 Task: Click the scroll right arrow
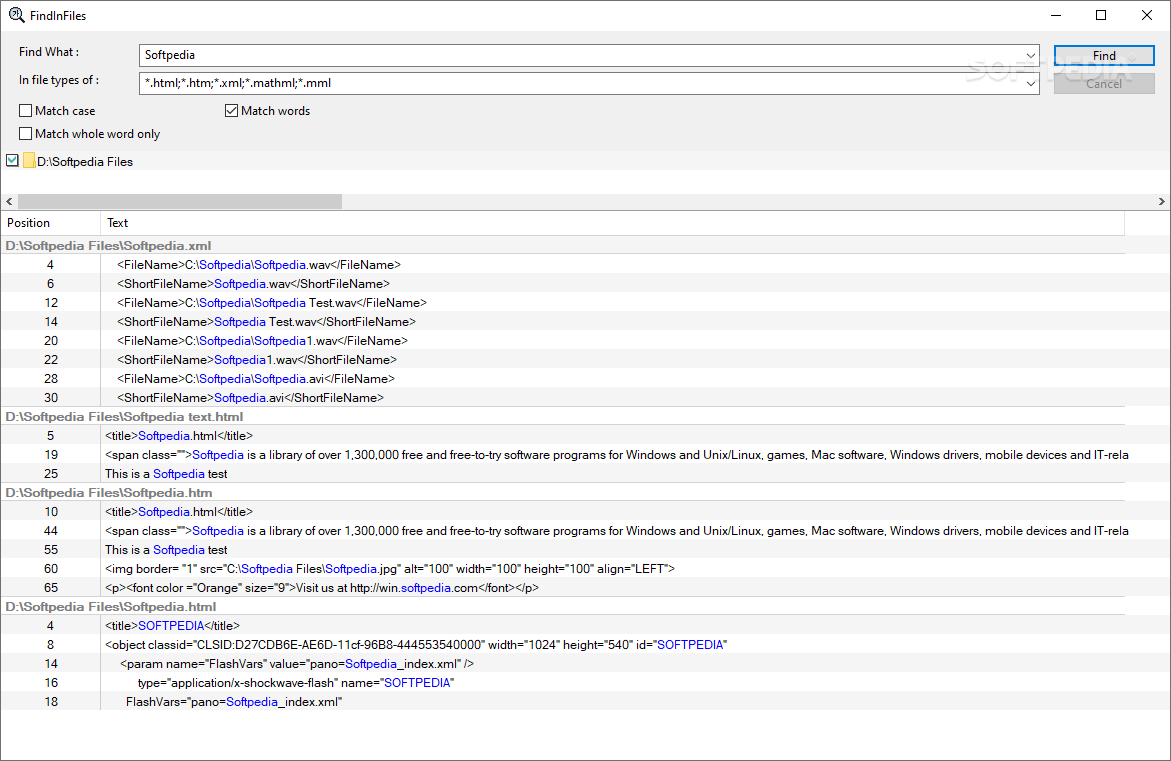coord(1161,202)
